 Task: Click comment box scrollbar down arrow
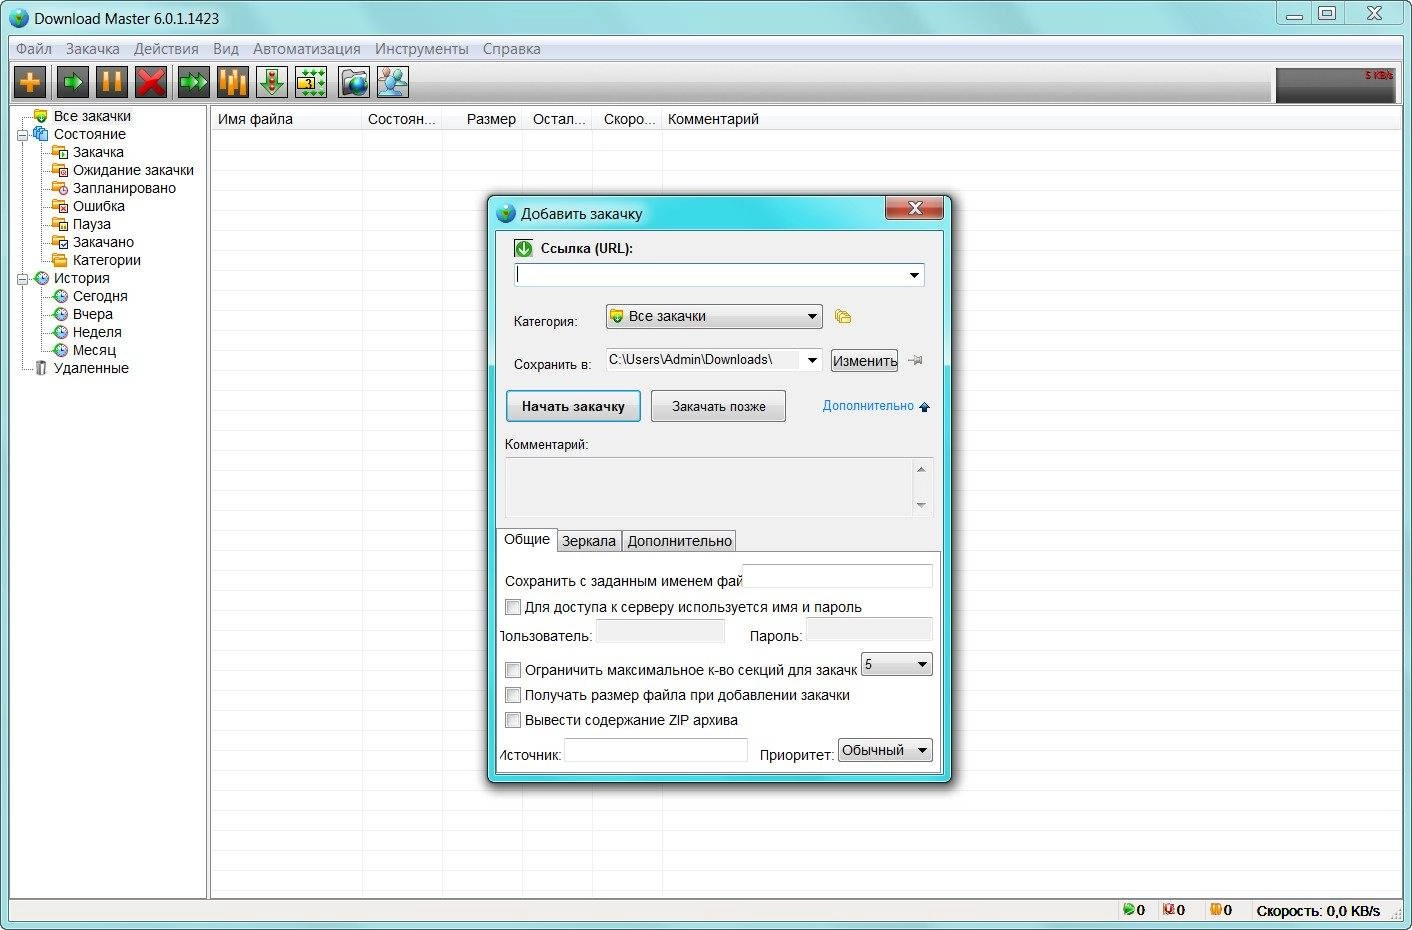coord(921,505)
